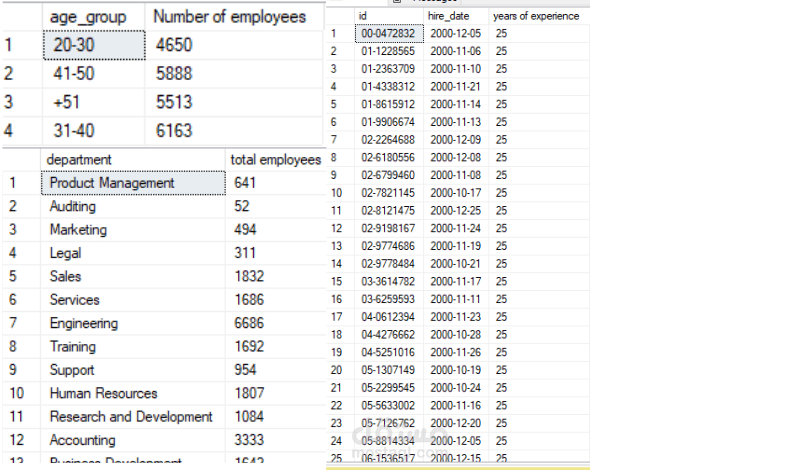Click the hire_date column header
The width and height of the screenshot is (800, 470).
click(456, 16)
